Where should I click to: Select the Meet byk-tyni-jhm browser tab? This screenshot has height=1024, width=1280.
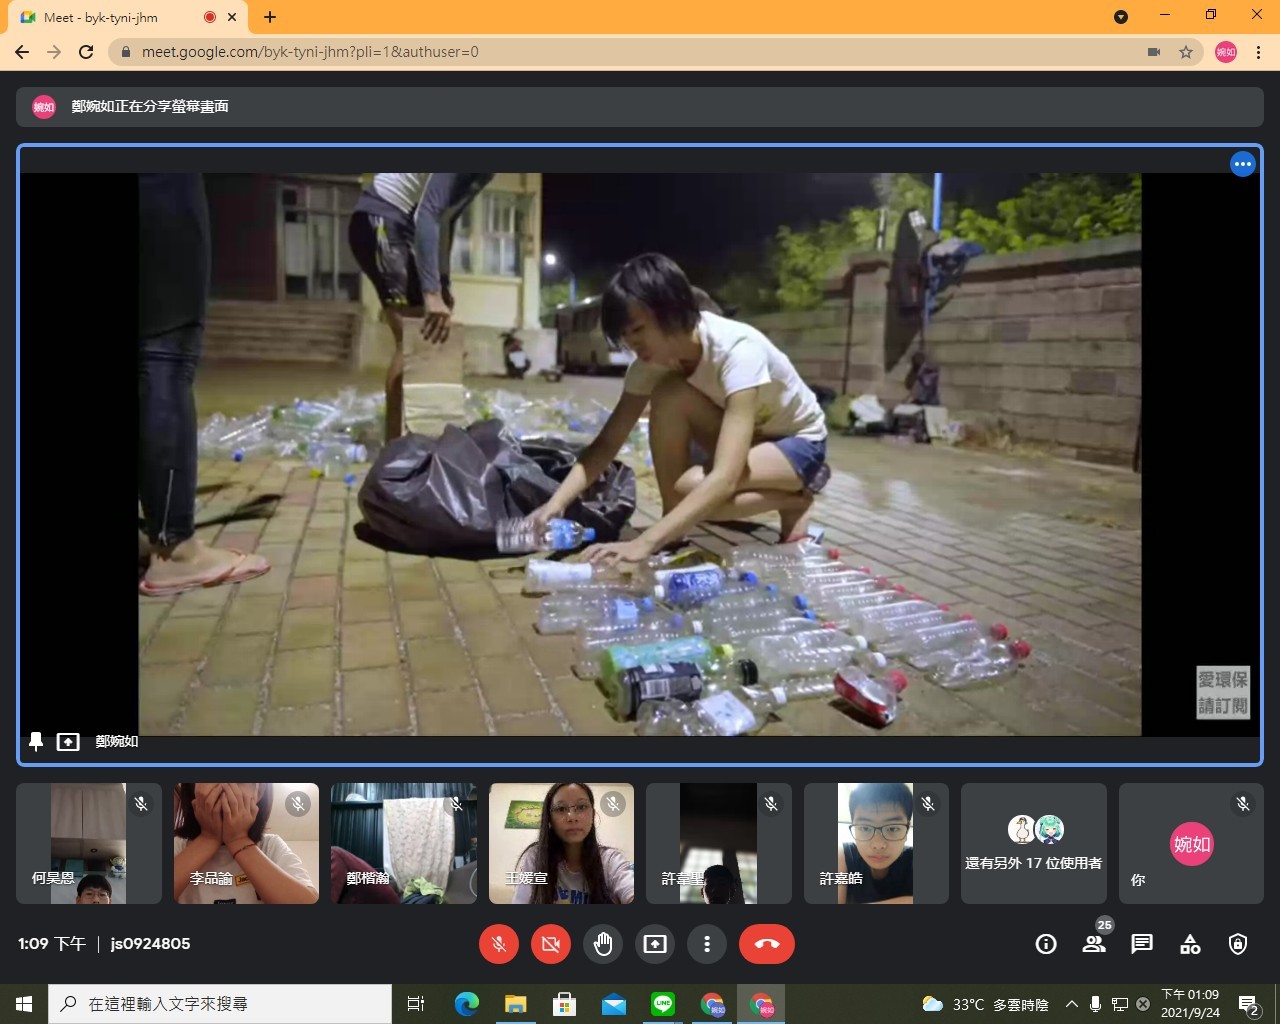point(110,17)
